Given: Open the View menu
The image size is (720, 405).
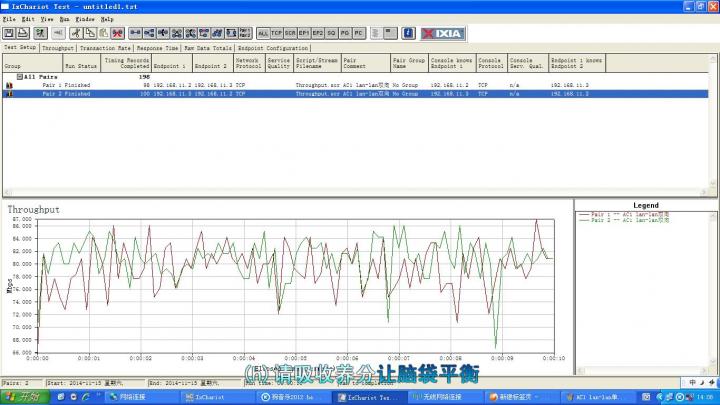Looking at the screenshot, I should pyautogui.click(x=47, y=19).
